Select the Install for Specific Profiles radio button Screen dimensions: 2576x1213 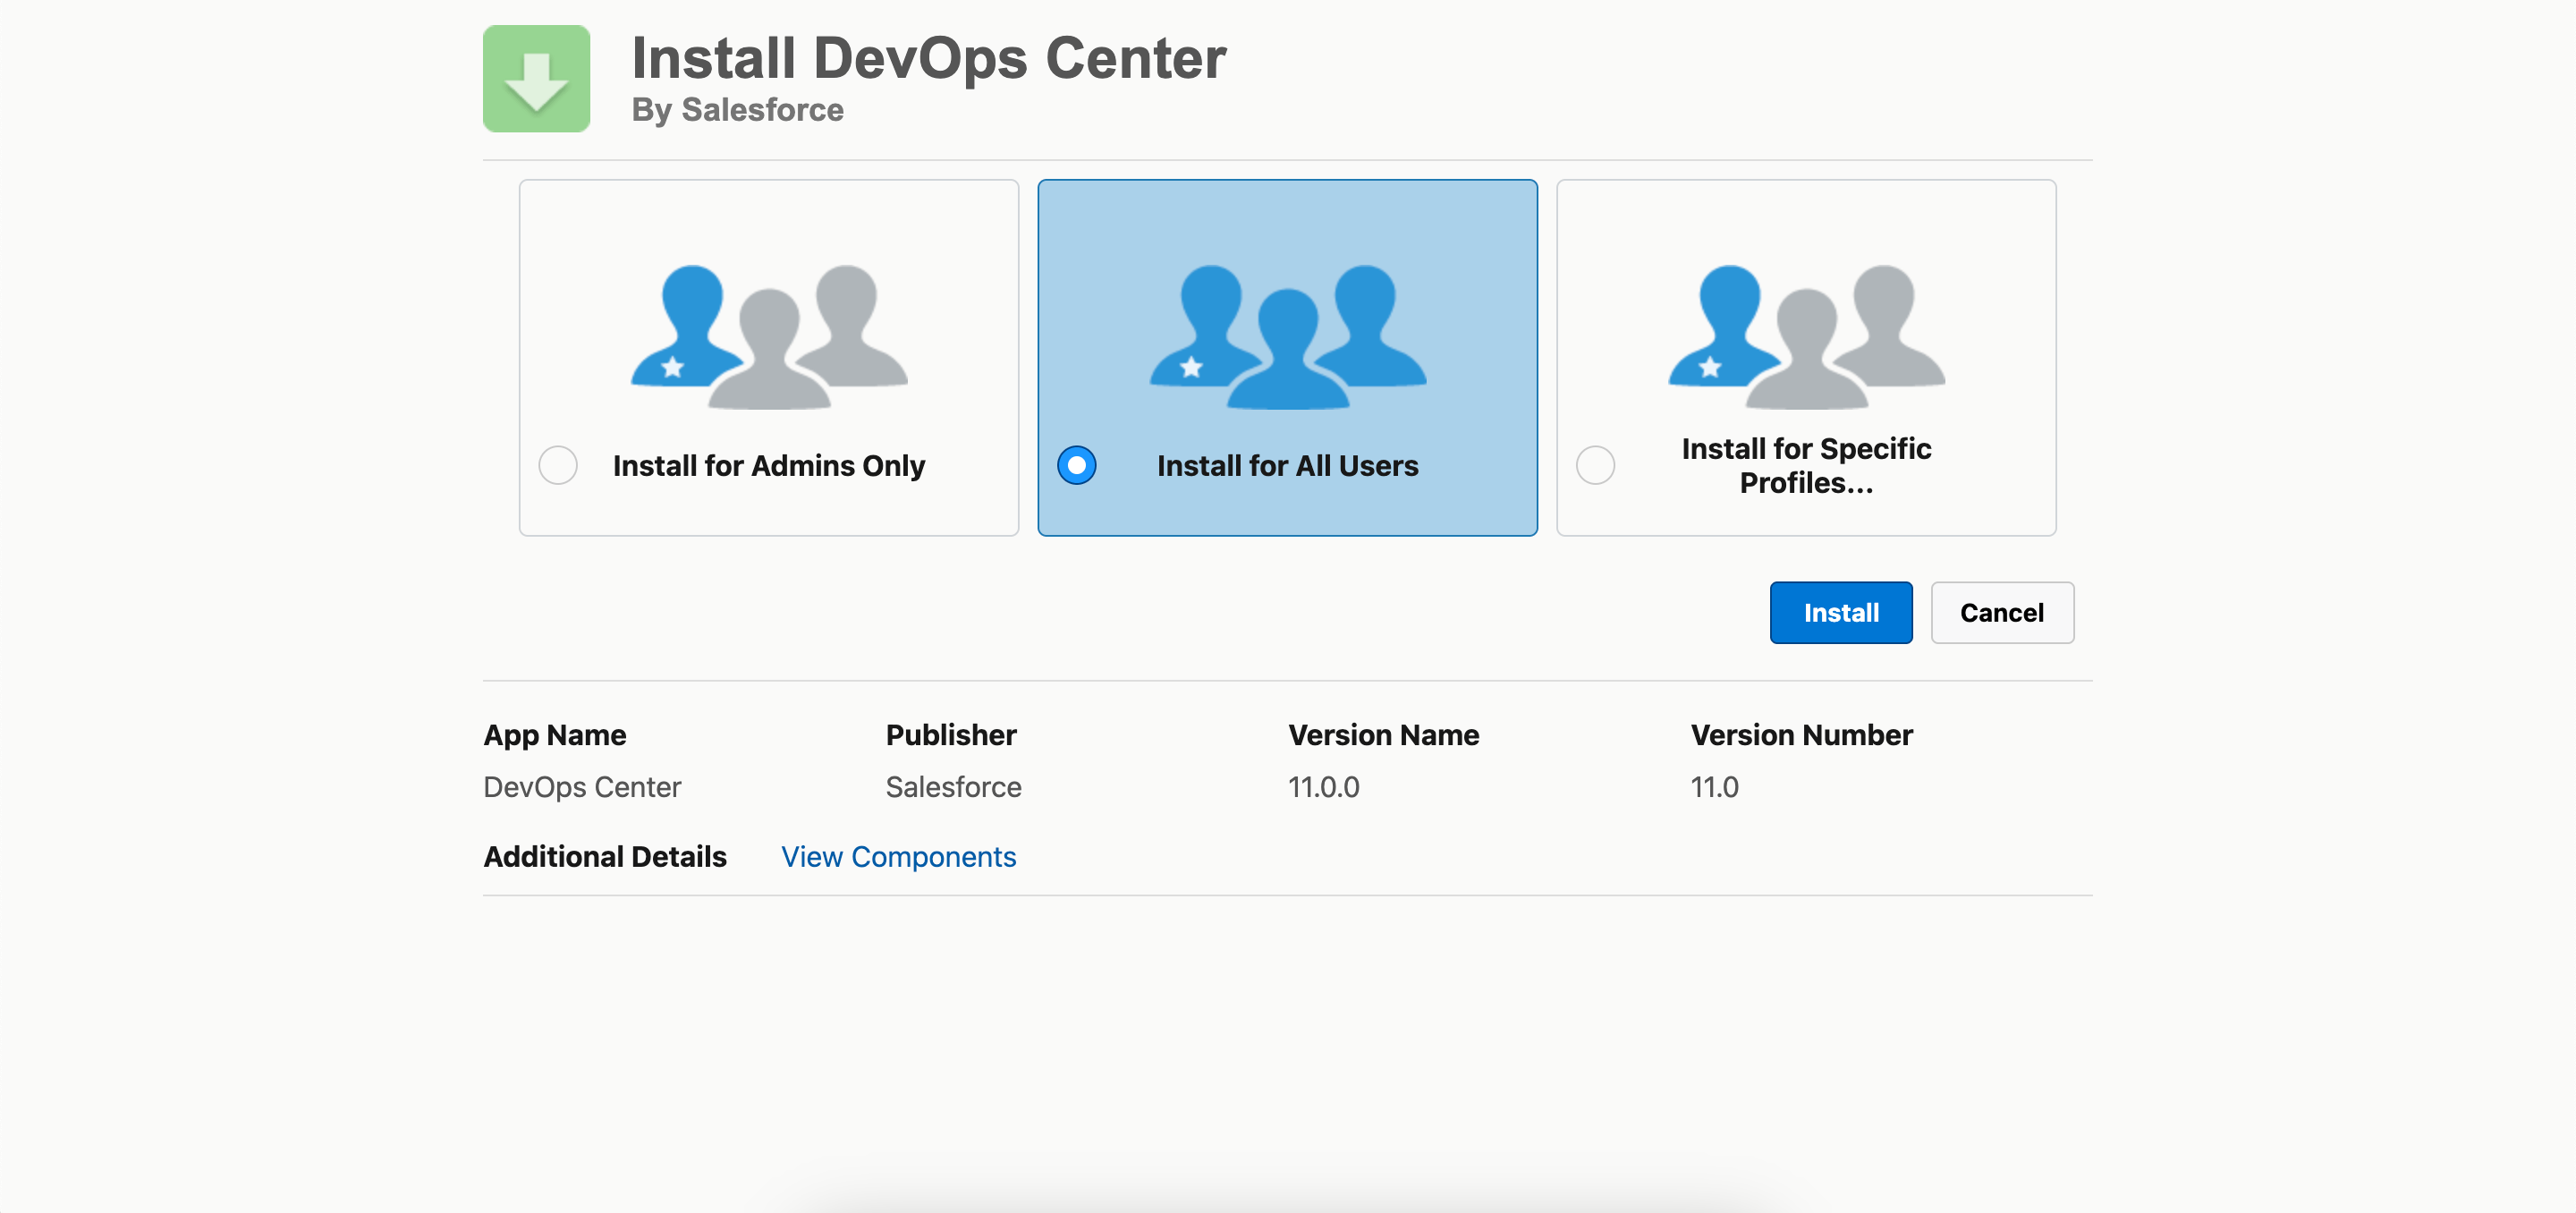point(1595,465)
